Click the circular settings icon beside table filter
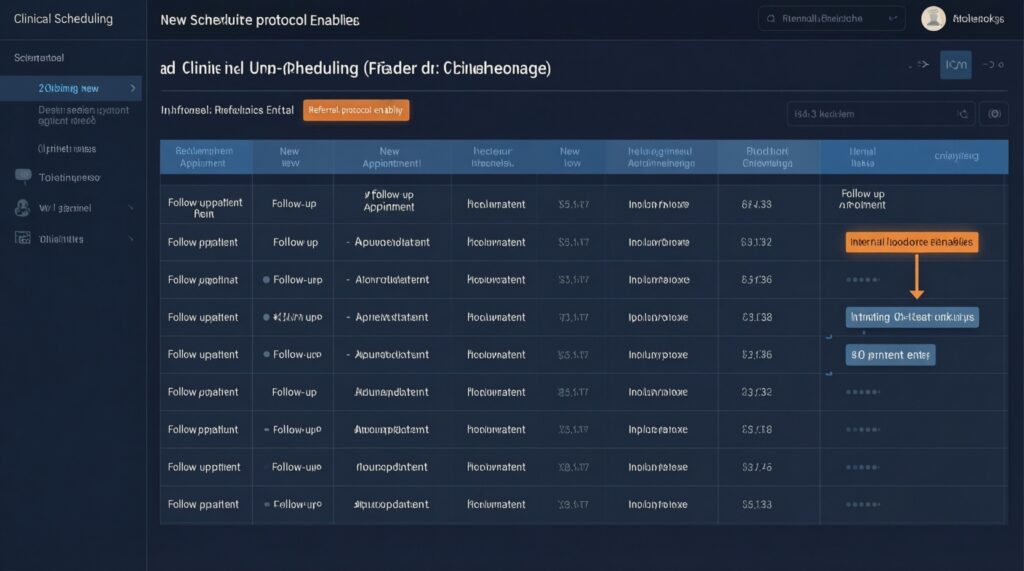The image size is (1024, 571). (x=993, y=114)
